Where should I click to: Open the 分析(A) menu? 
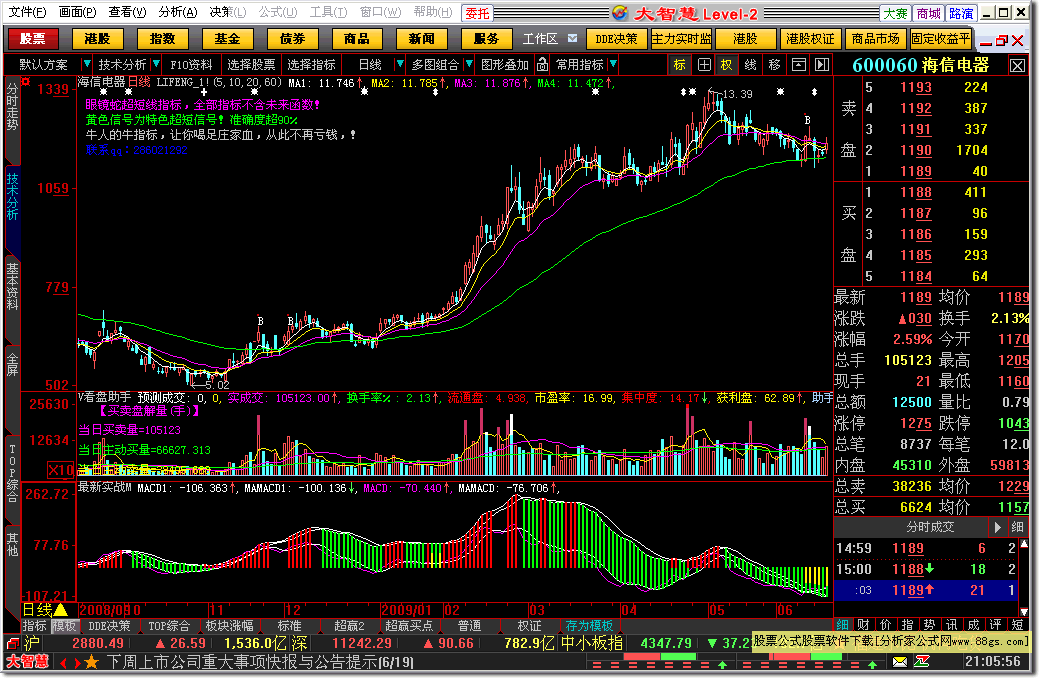[177, 12]
